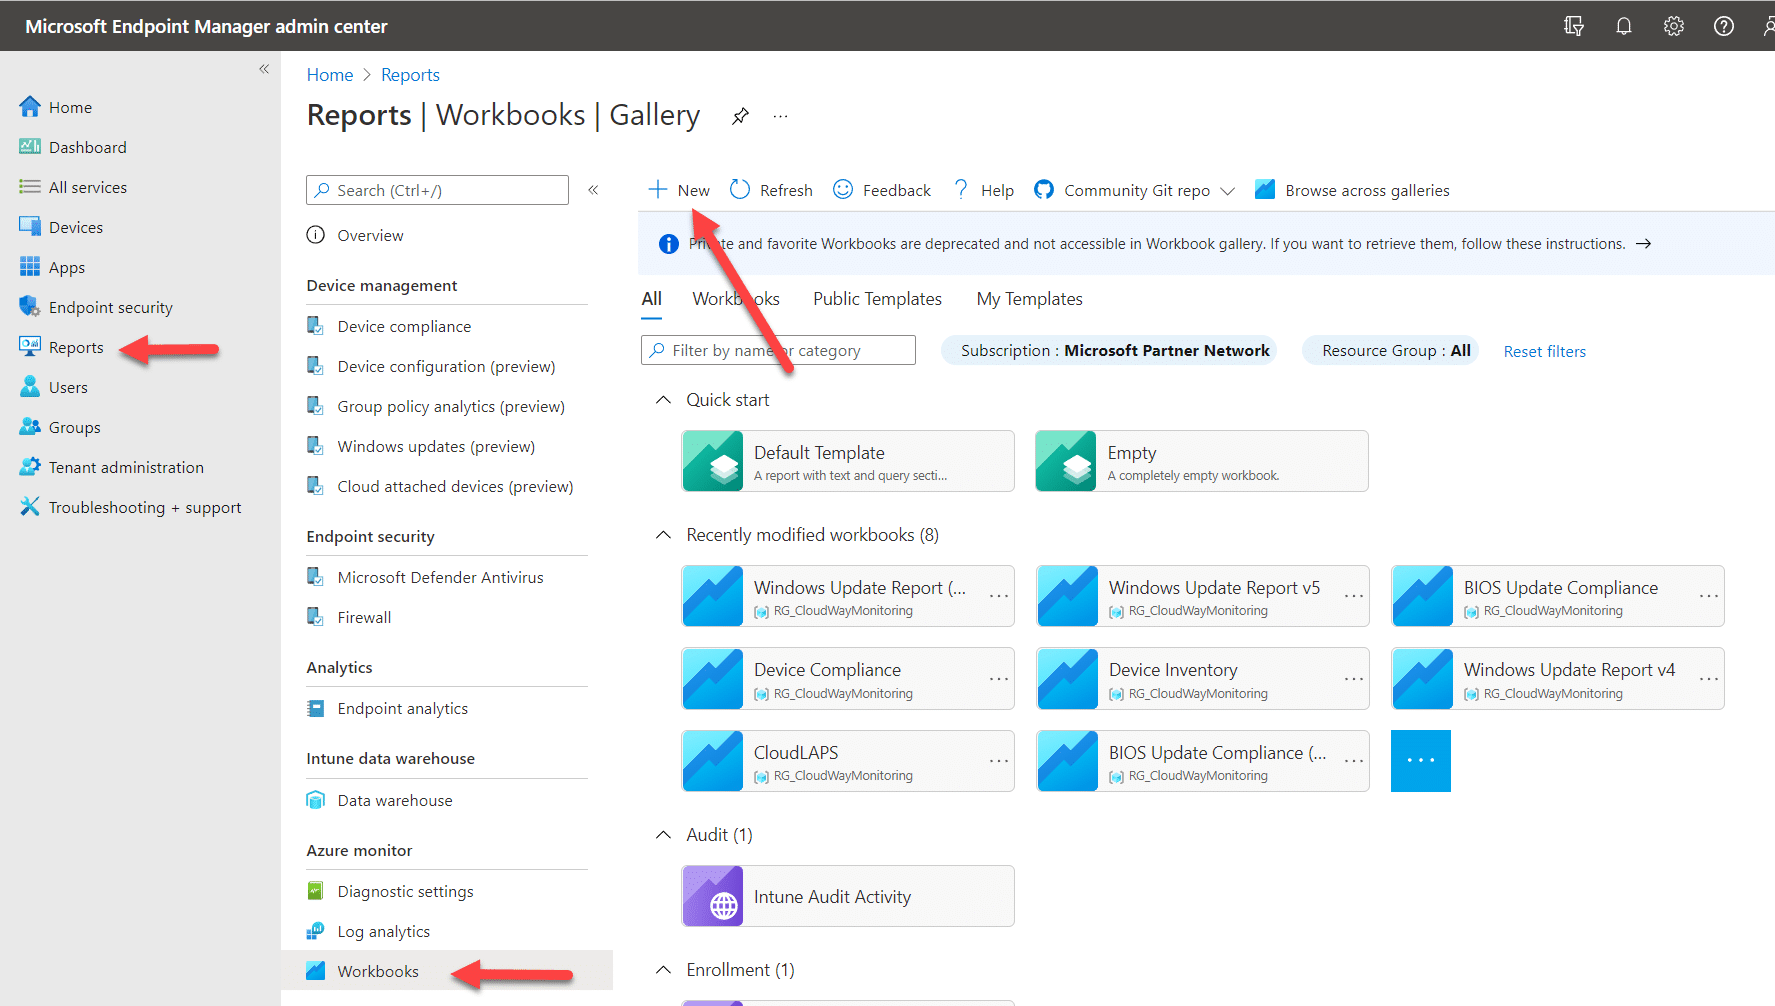Open Troubleshooting + support
Image resolution: width=1775 pixels, height=1006 pixels.
tap(144, 506)
